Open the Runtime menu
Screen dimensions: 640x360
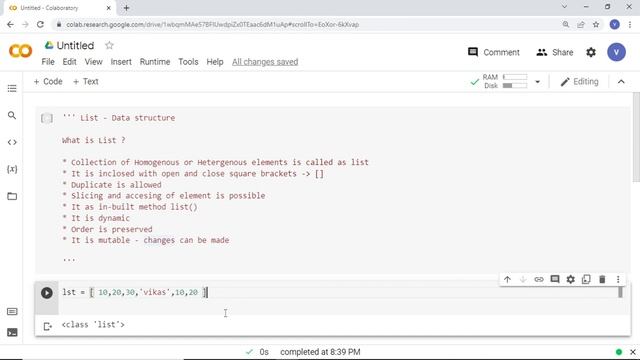(155, 62)
